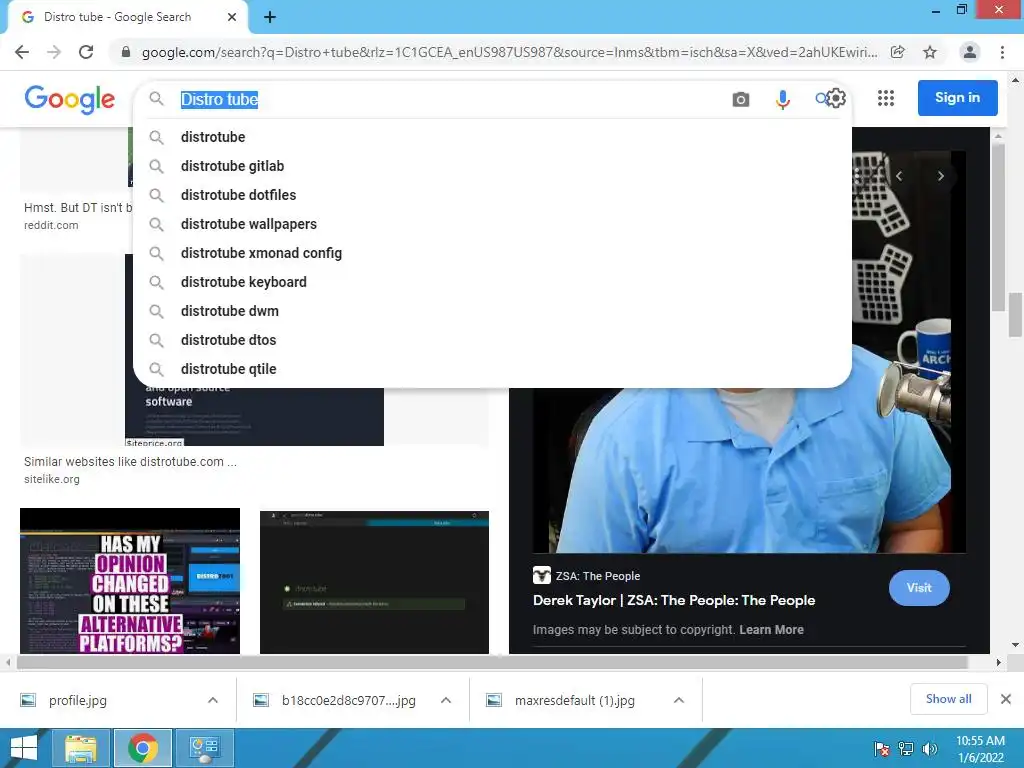The image size is (1024, 768).
Task: Choose 'distrotube wallpapers' suggestion
Action: 492,224
